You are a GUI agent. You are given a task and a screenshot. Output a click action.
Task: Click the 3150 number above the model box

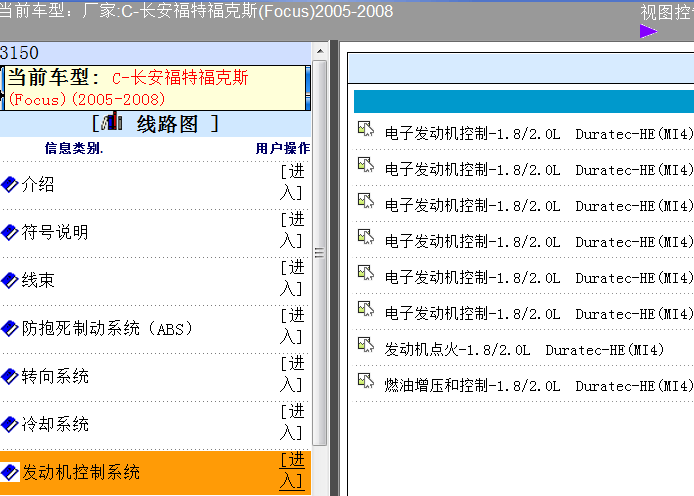click(19, 53)
